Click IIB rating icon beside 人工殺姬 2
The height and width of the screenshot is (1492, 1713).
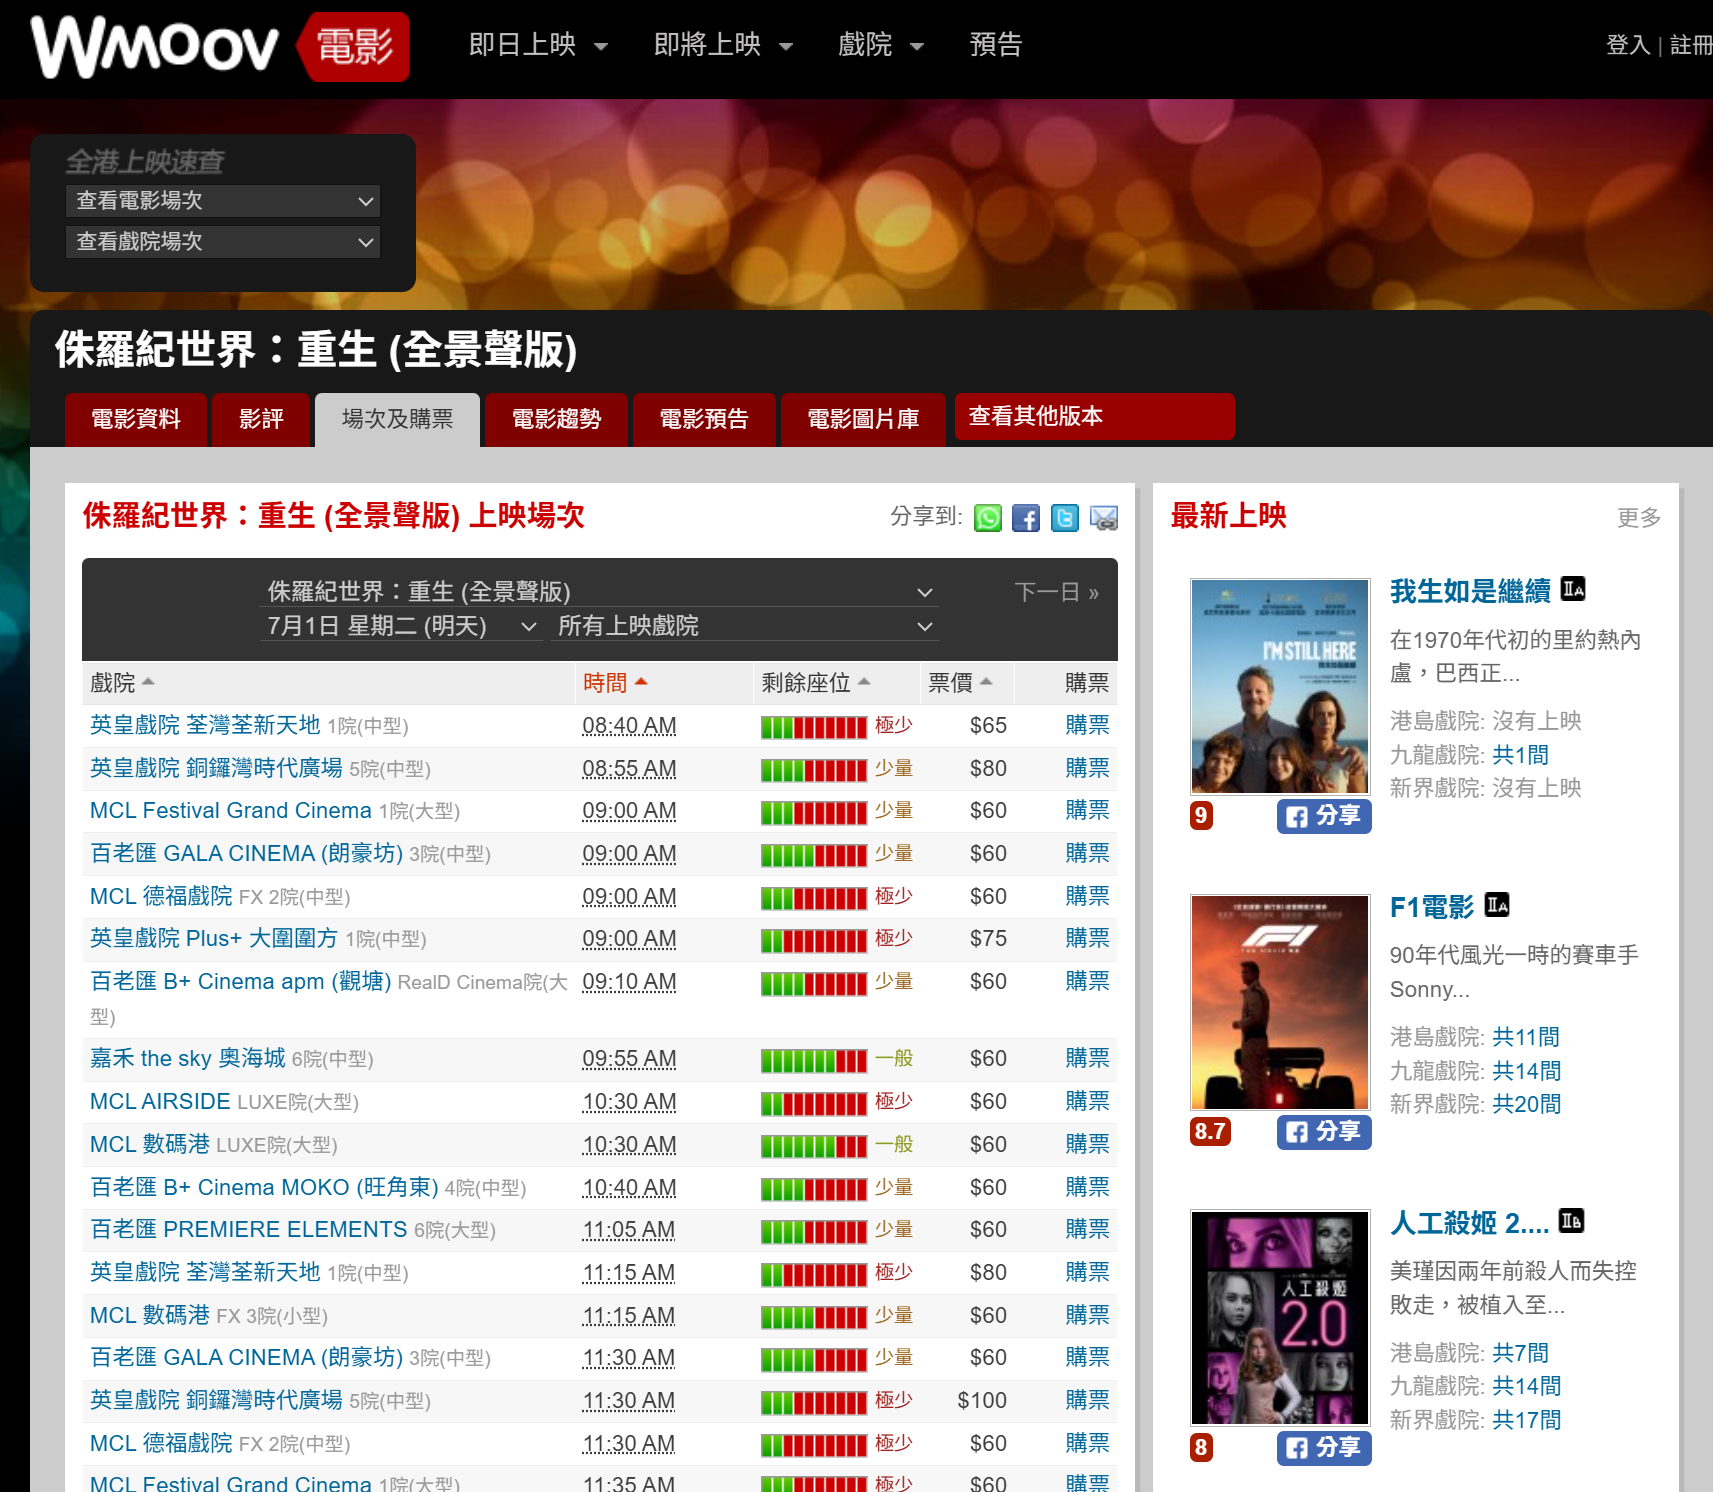pos(1572,1221)
